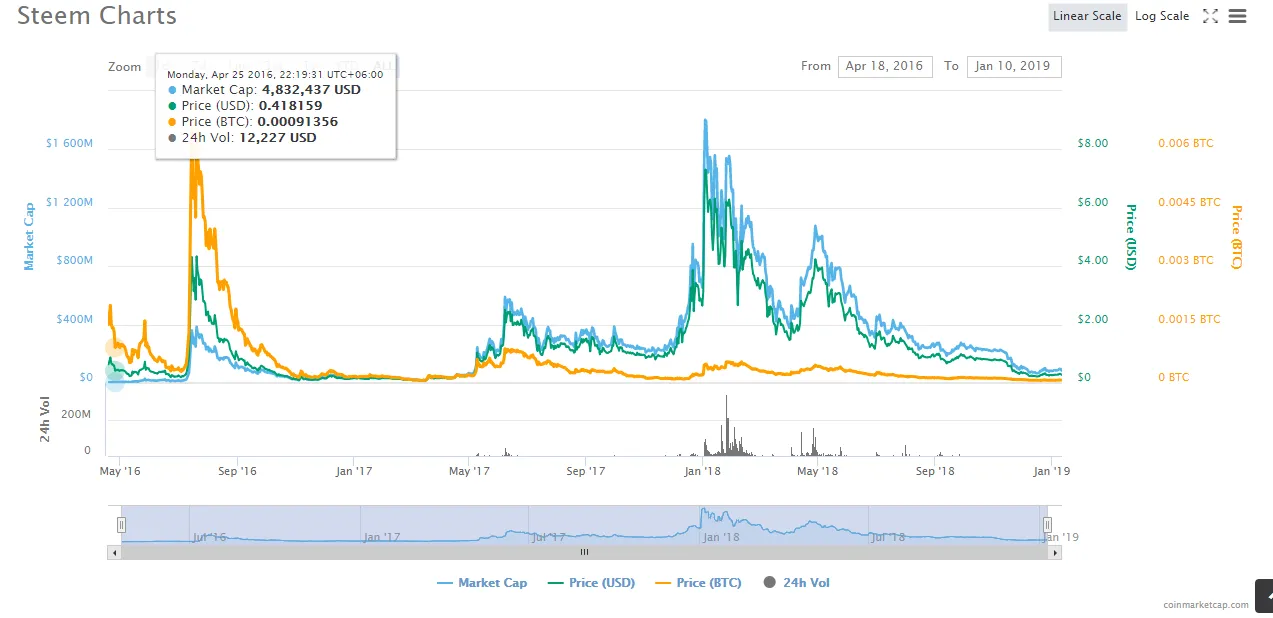This screenshot has width=1273, height=618.
Task: Select the Zoom label text
Action: pyautogui.click(x=125, y=66)
